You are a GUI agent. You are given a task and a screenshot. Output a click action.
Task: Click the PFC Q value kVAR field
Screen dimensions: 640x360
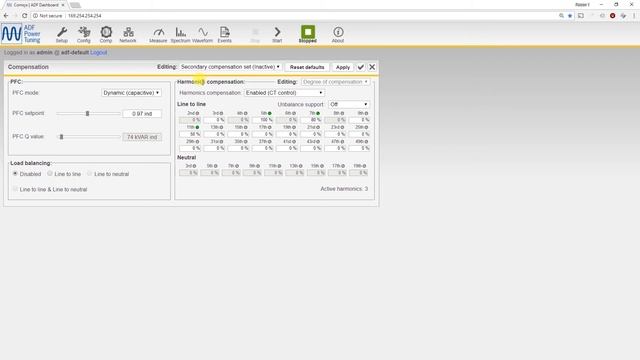point(142,137)
